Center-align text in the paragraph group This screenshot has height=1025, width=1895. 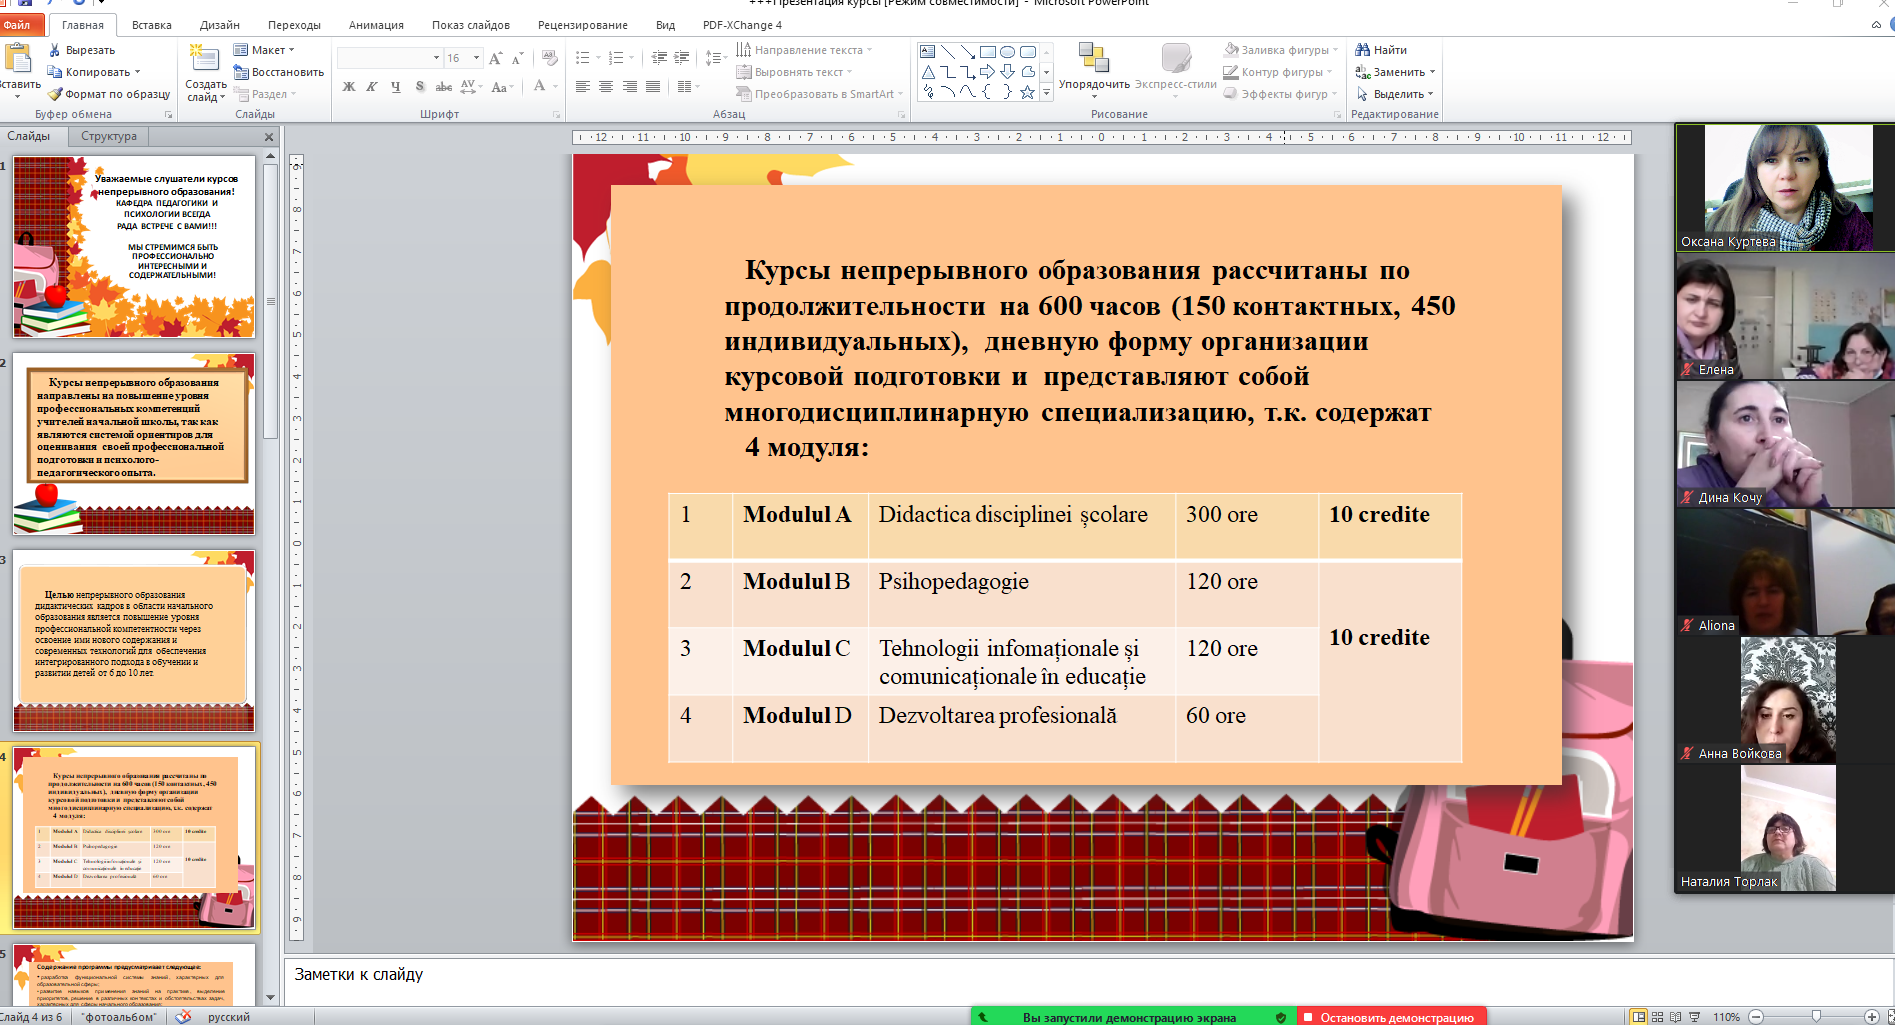[606, 87]
